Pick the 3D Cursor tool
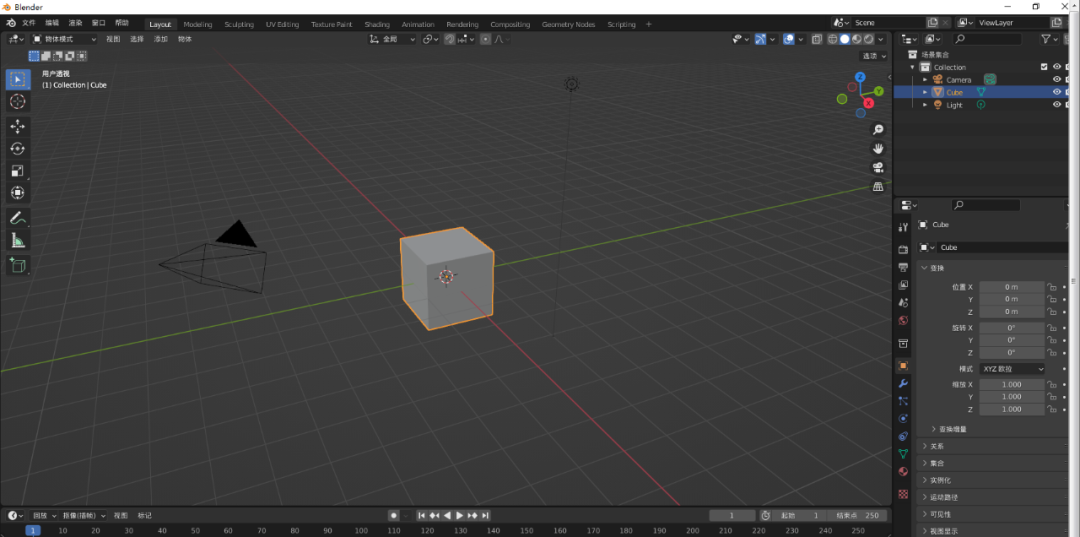 point(18,101)
